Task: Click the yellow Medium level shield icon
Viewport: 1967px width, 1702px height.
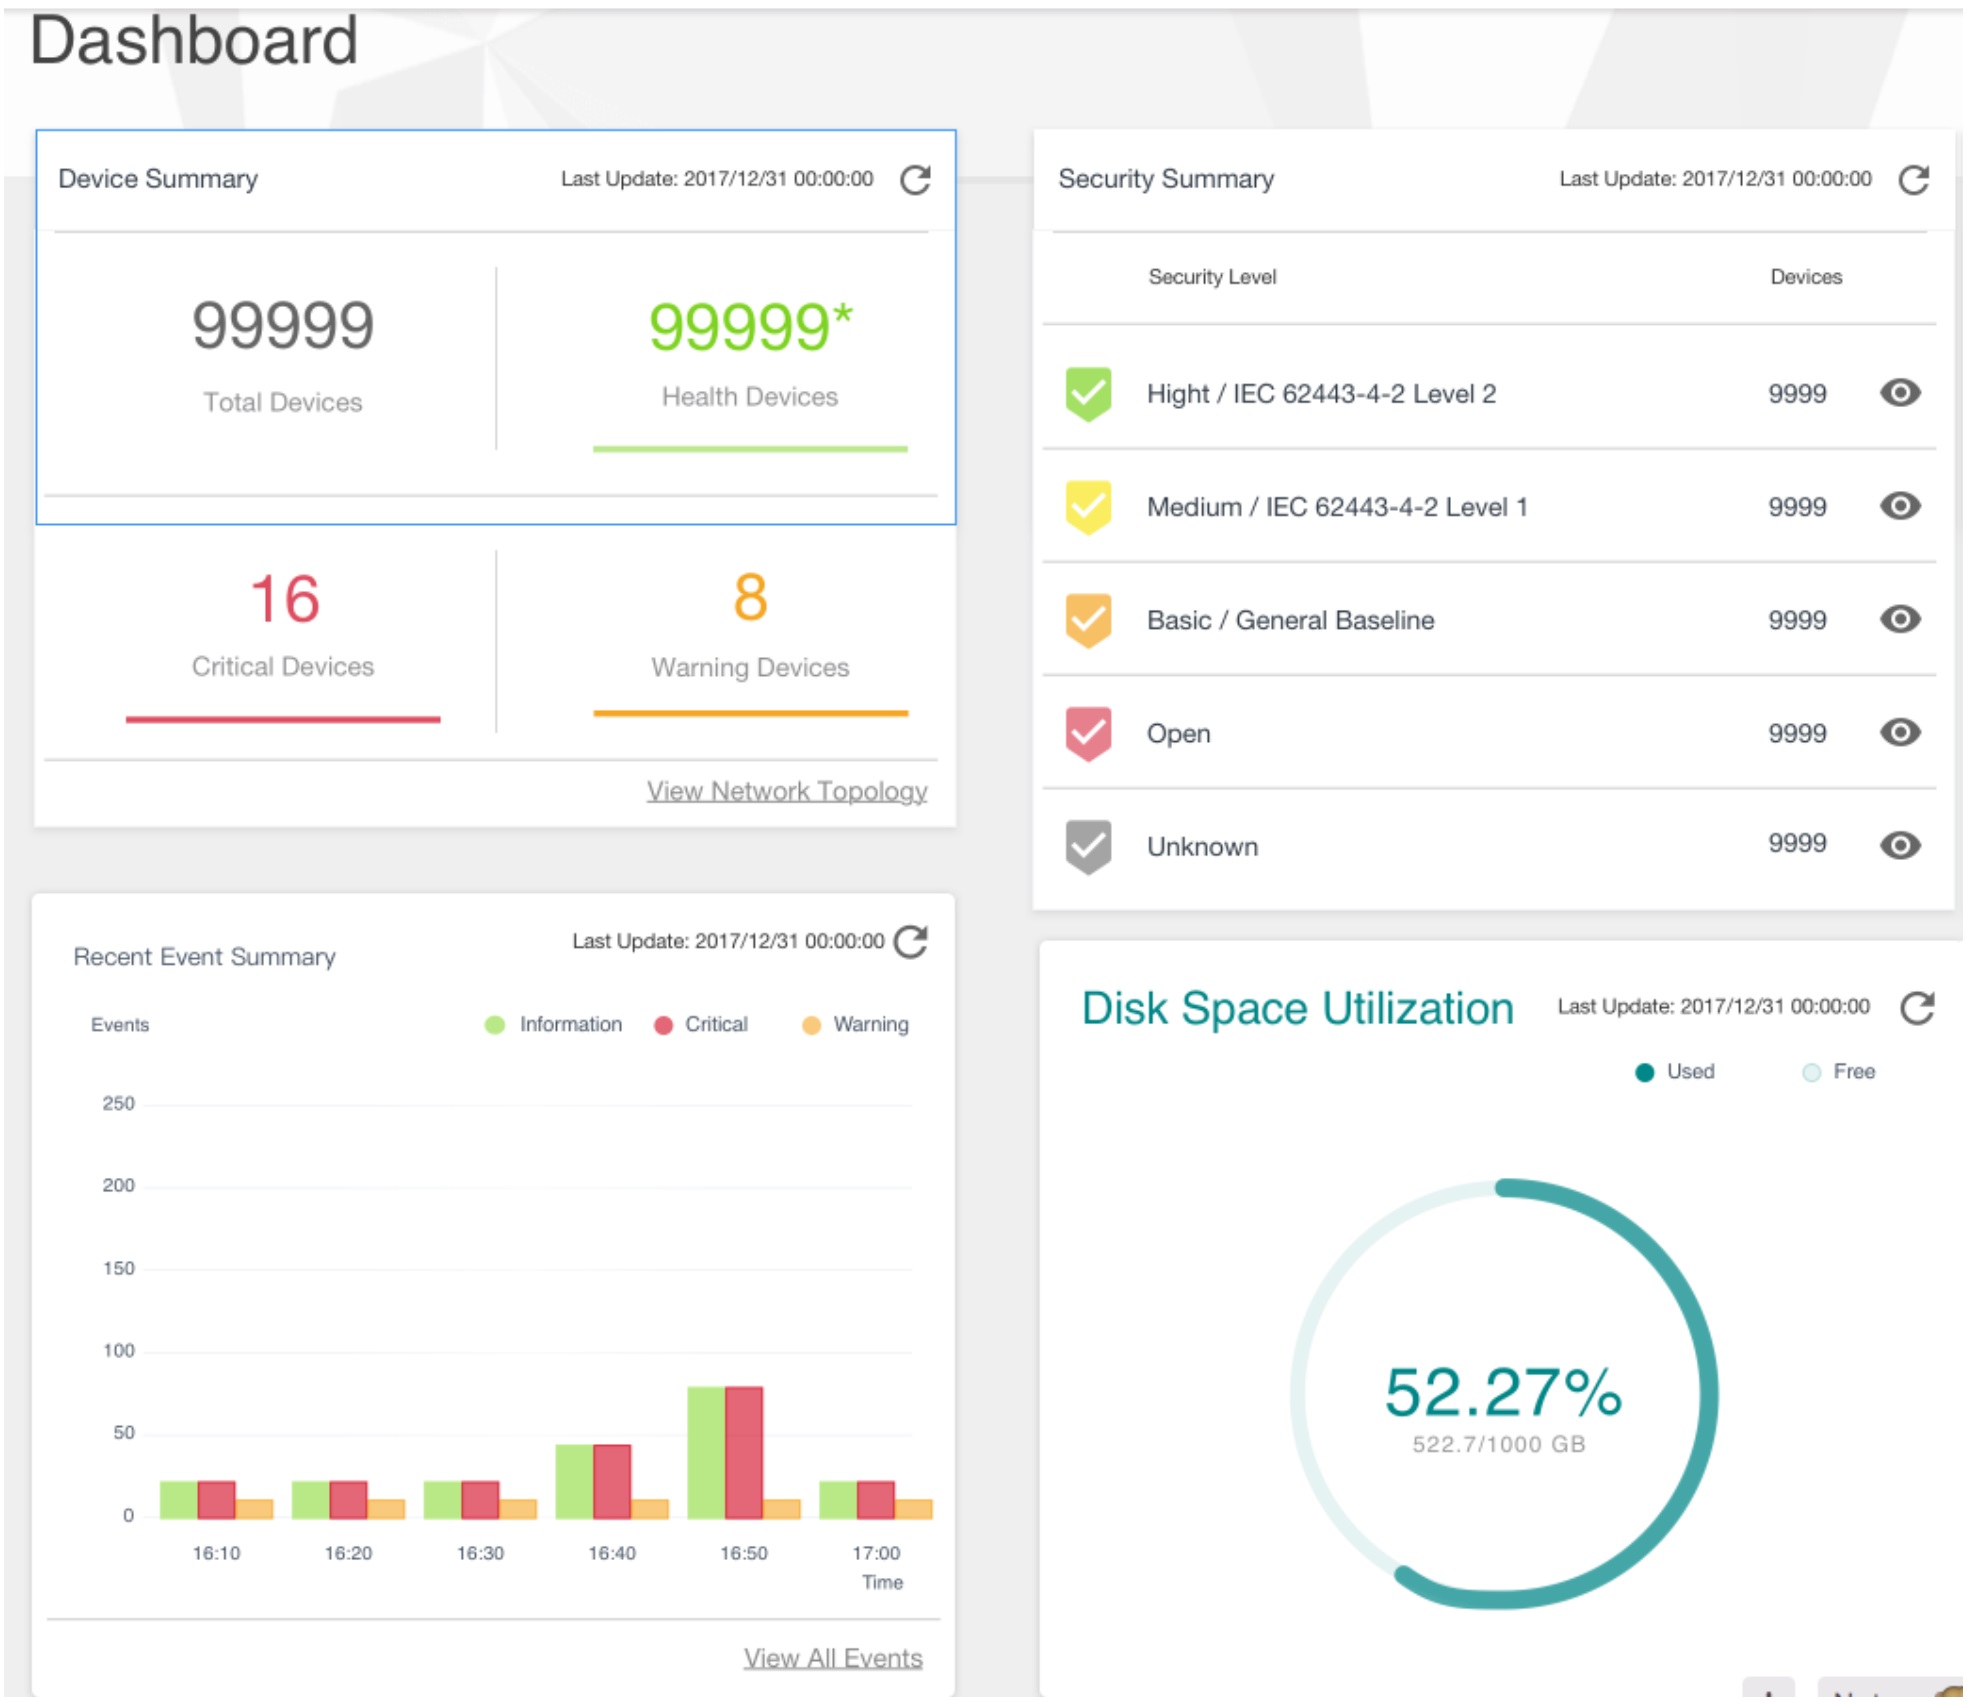Action: pos(1088,506)
